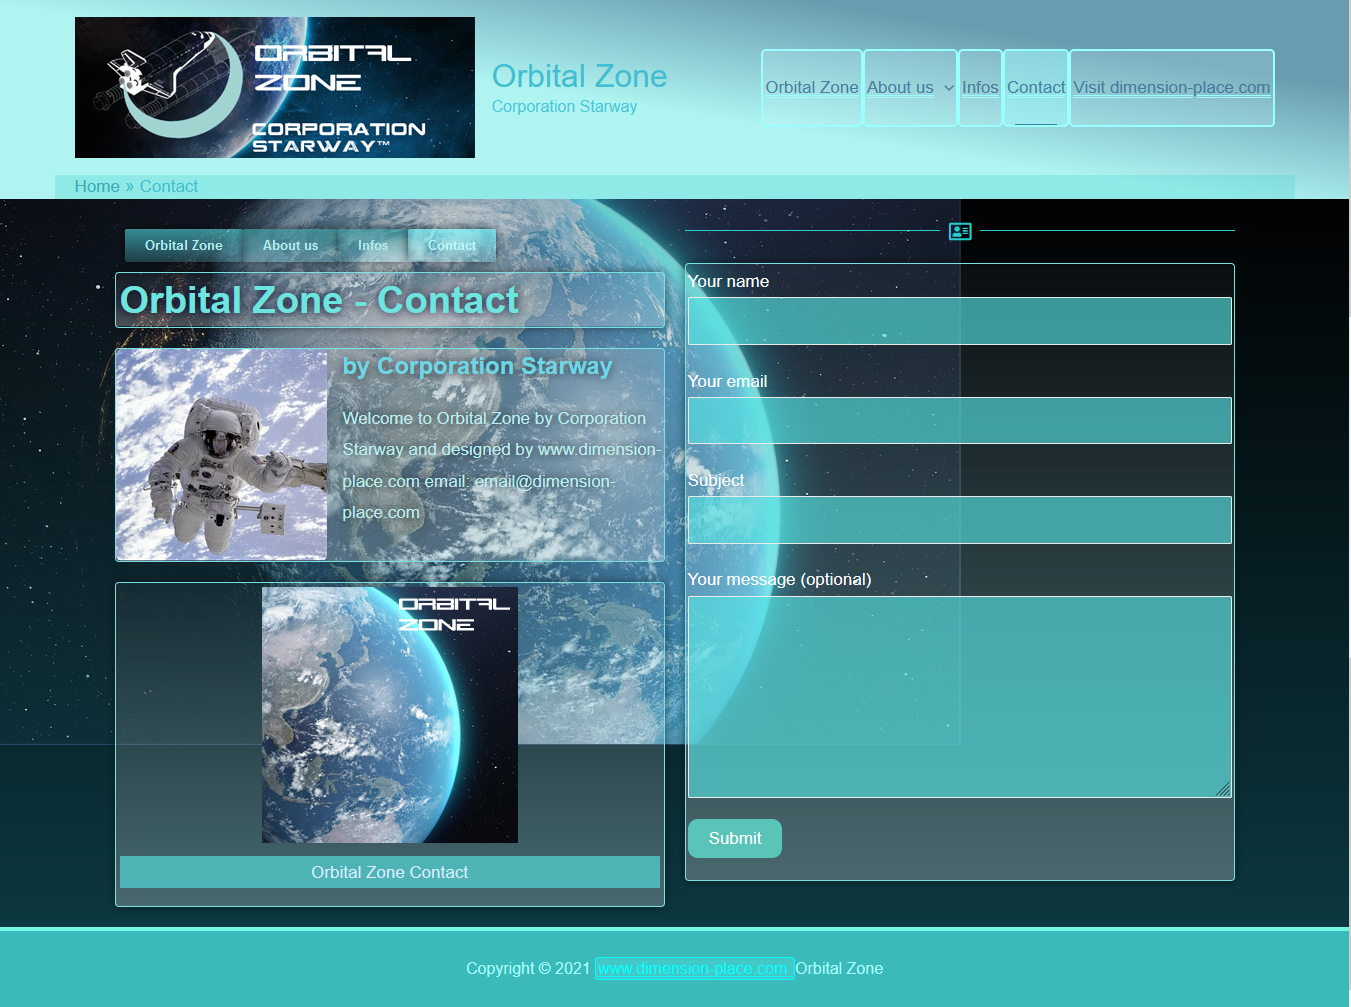Open Orbital Zone in top navigation menu
This screenshot has width=1351, height=1007.
(812, 88)
